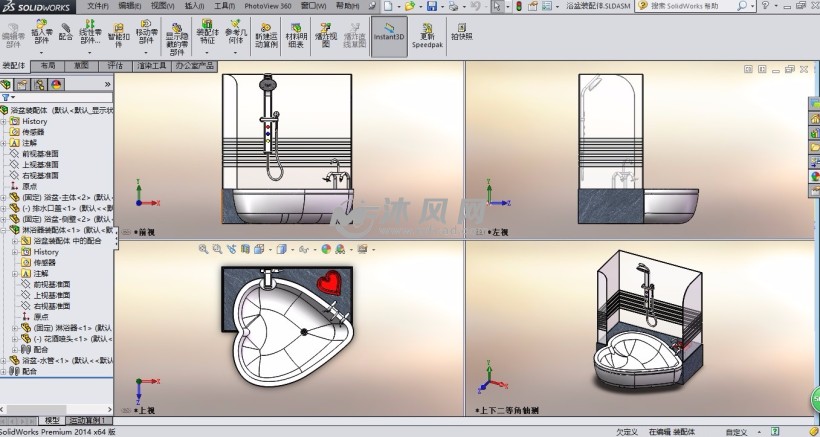820x437 pixels.
Task: Toggle the Instant3D button
Action: (389, 36)
